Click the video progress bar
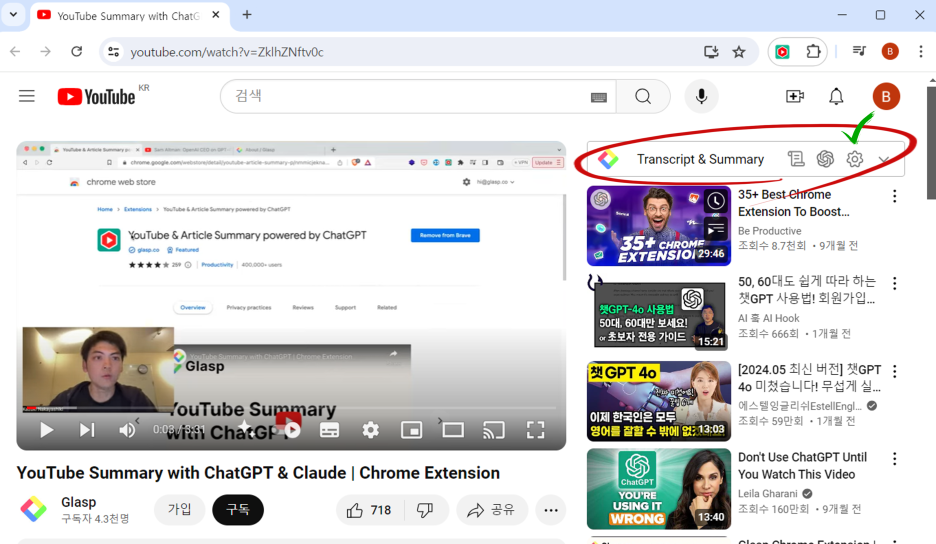936x544 pixels. click(x=290, y=408)
